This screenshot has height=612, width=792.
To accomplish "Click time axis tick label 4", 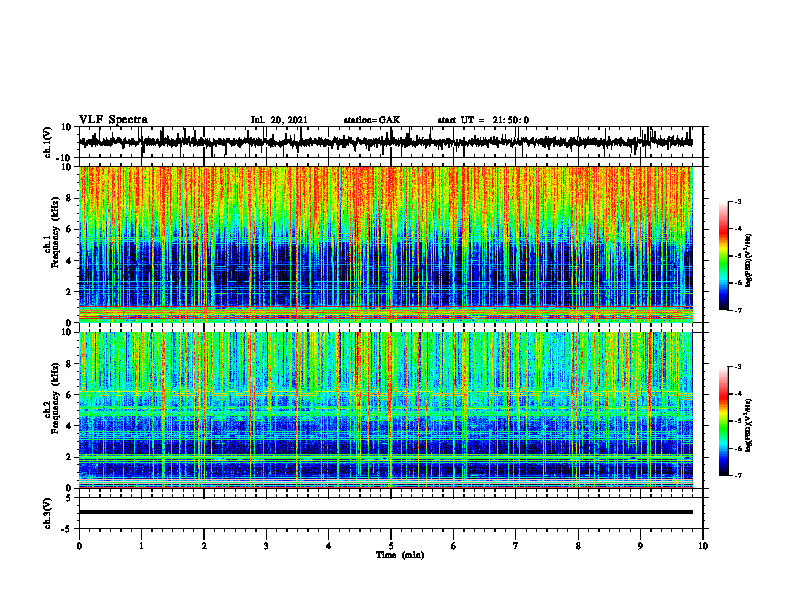I will pyautogui.click(x=329, y=546).
